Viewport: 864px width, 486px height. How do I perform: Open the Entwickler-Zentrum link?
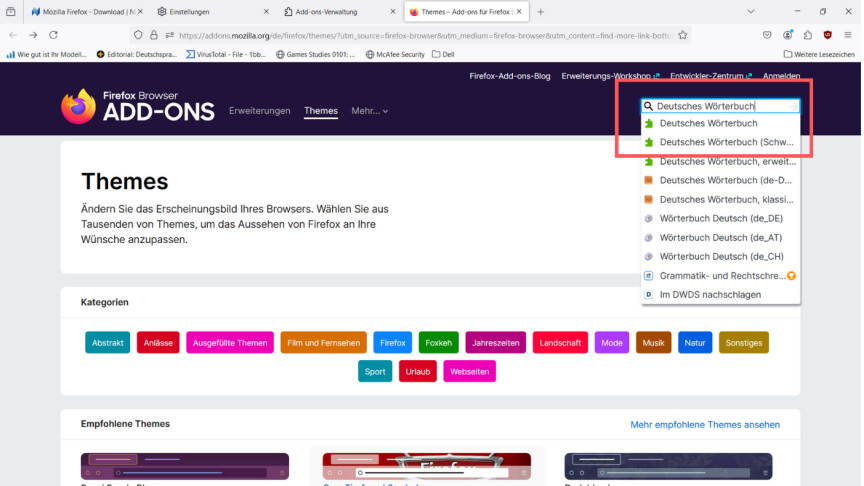tap(711, 76)
